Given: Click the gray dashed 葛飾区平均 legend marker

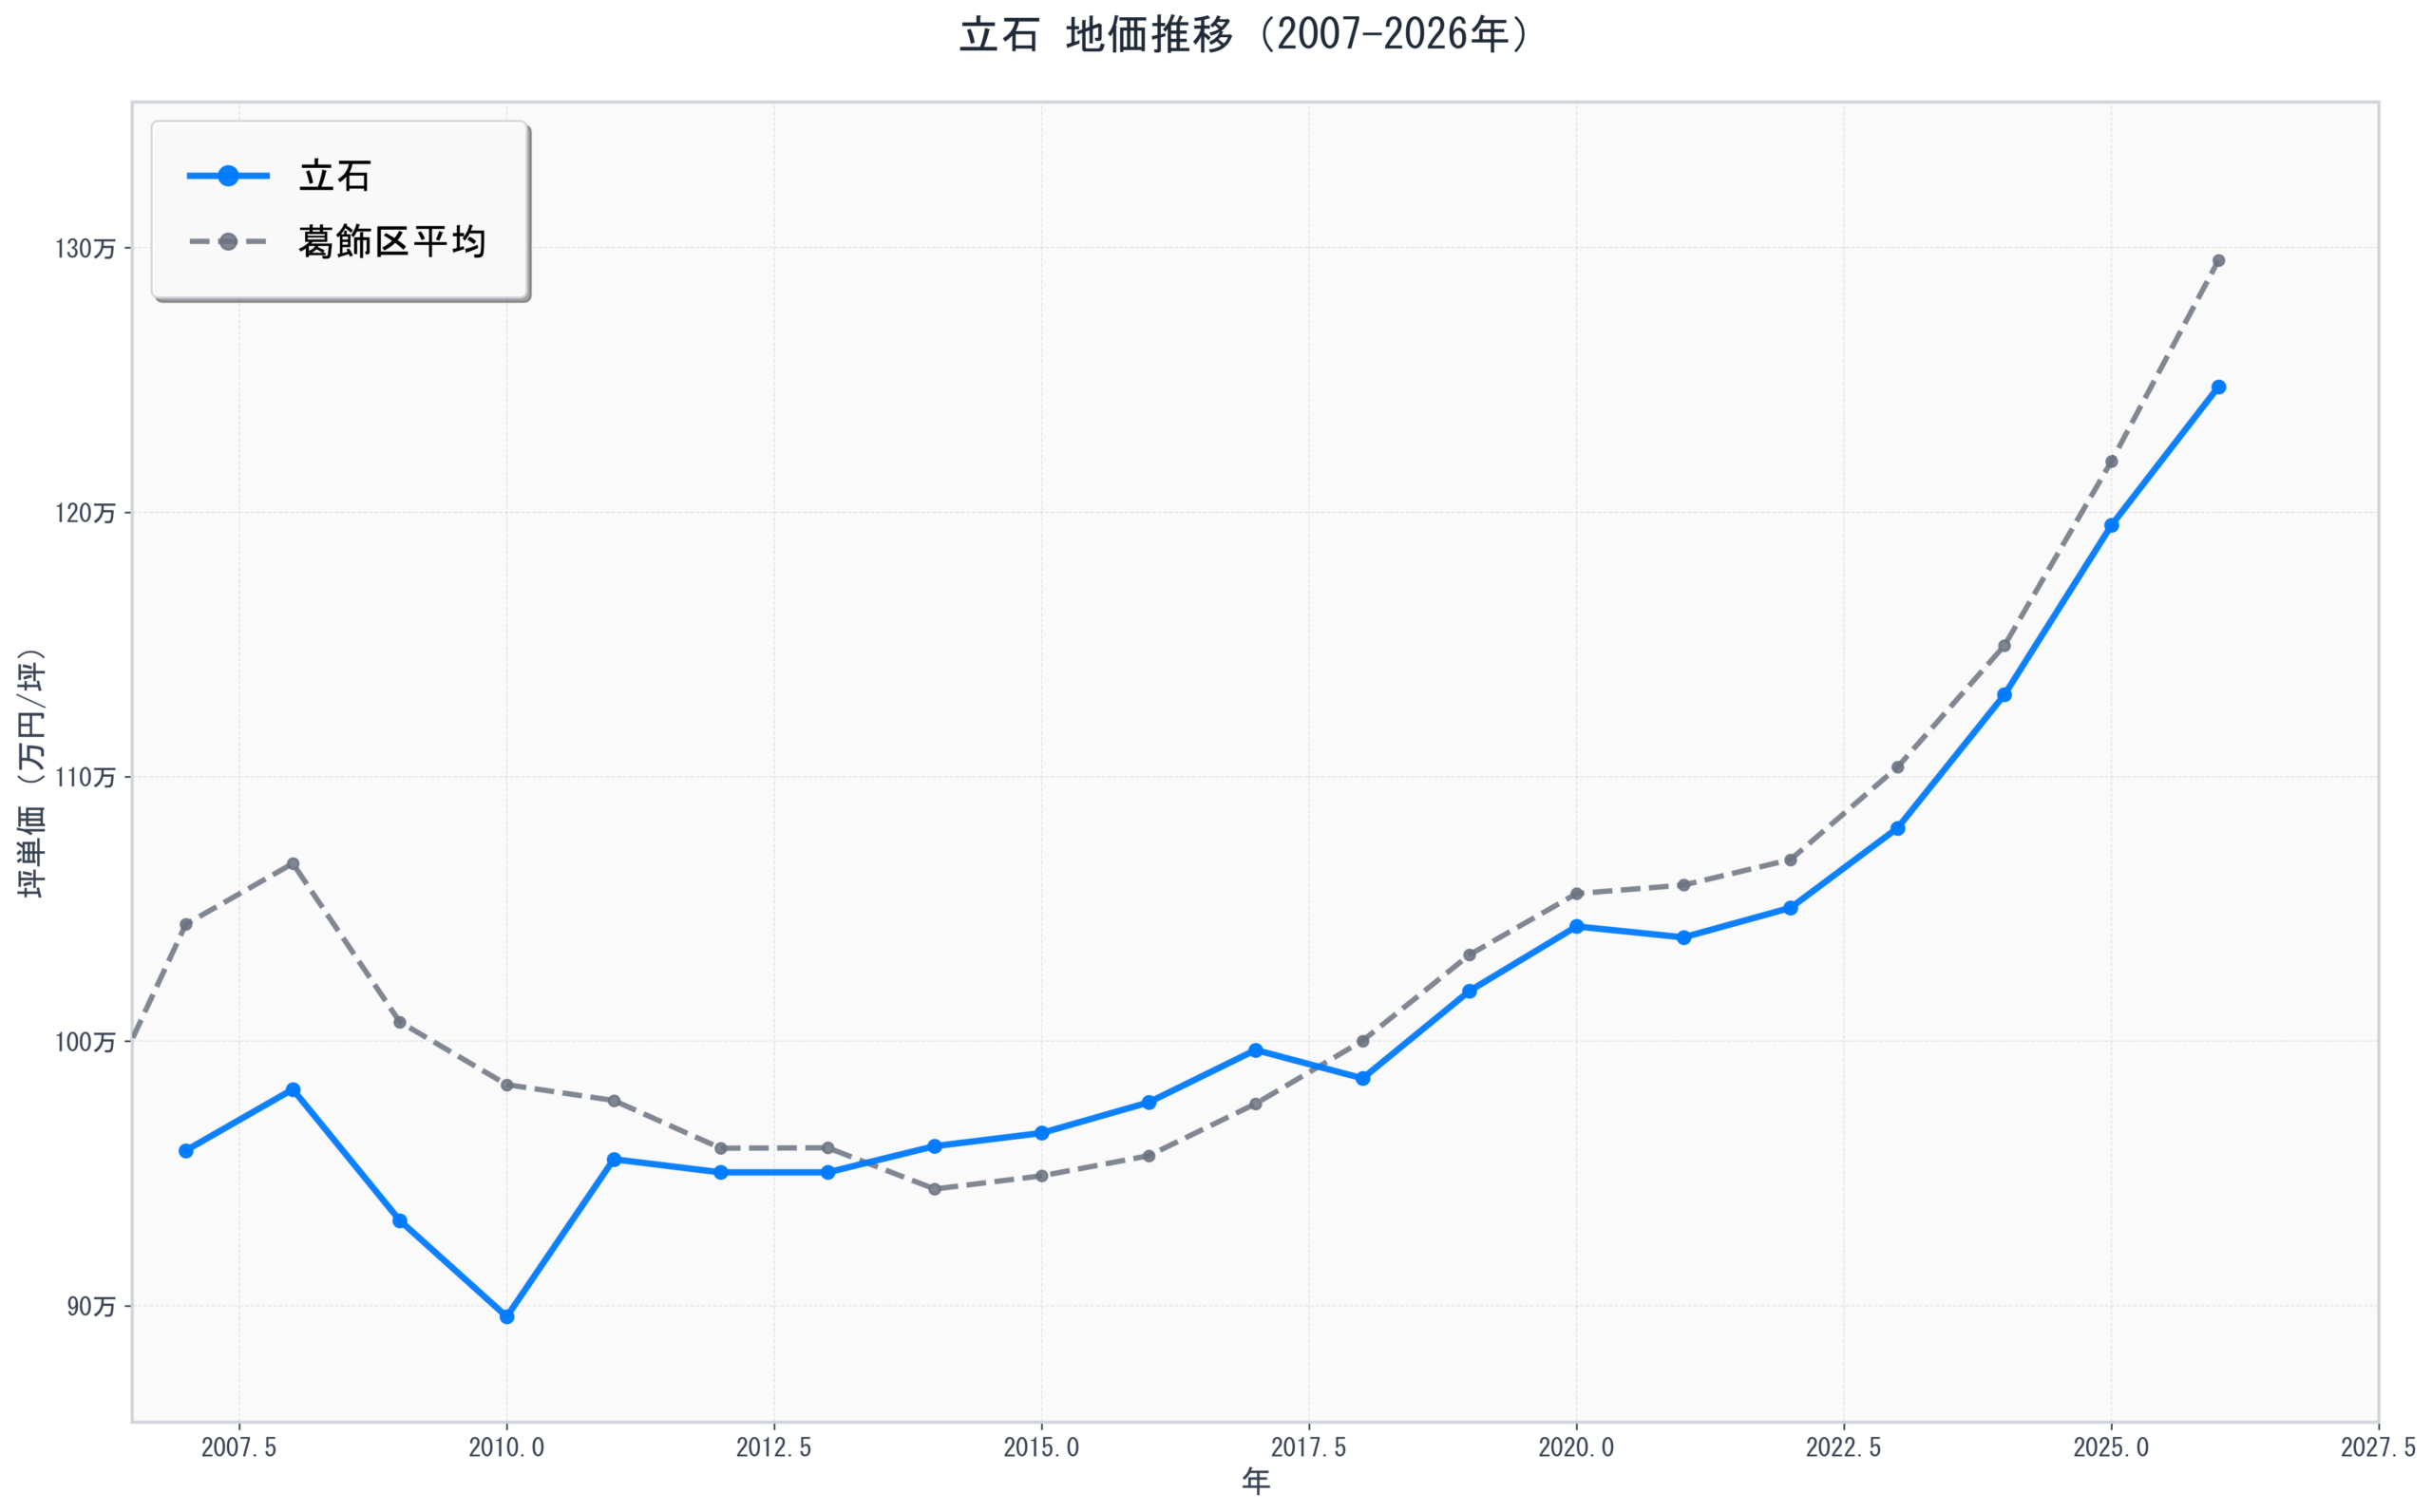Looking at the screenshot, I should 228,242.
